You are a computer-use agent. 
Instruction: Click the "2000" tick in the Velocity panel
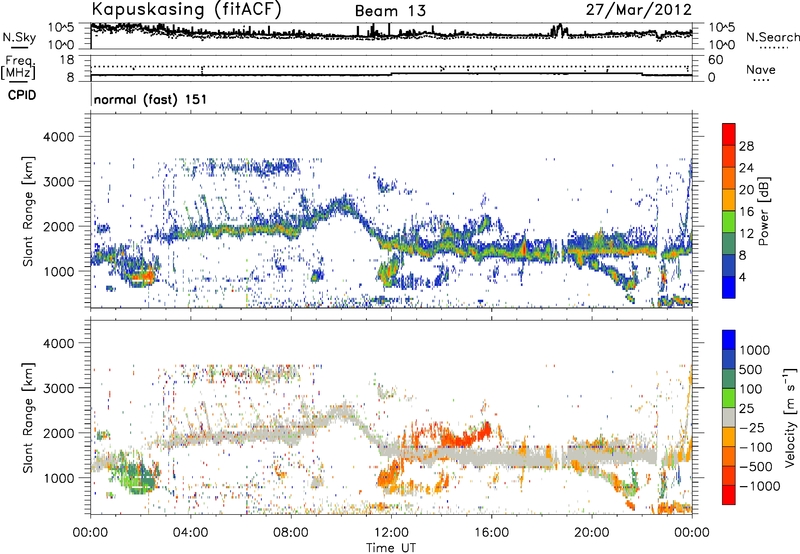pos(59,433)
